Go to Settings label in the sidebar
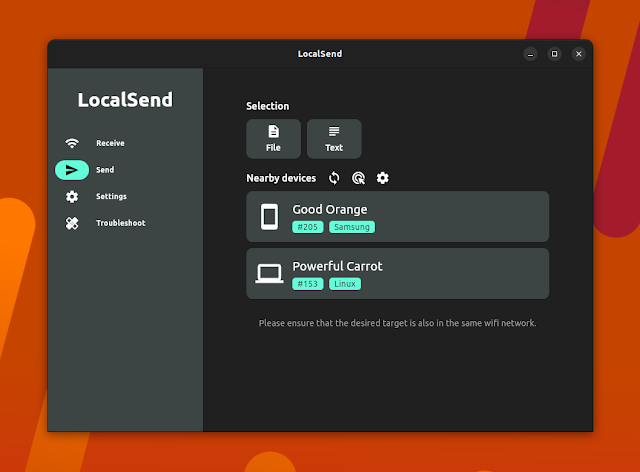 pyautogui.click(x=111, y=197)
